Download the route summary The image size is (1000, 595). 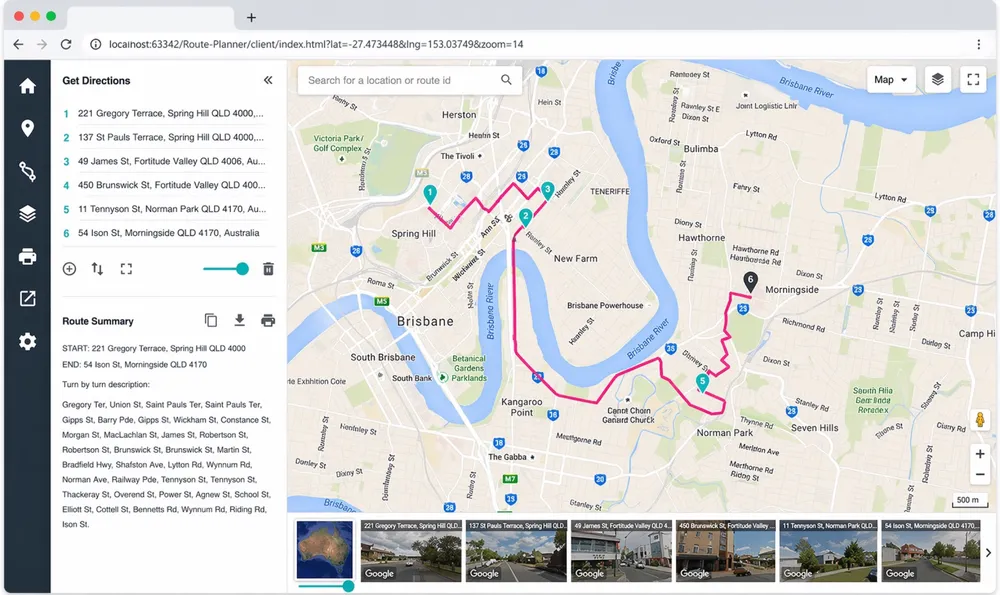pos(239,321)
